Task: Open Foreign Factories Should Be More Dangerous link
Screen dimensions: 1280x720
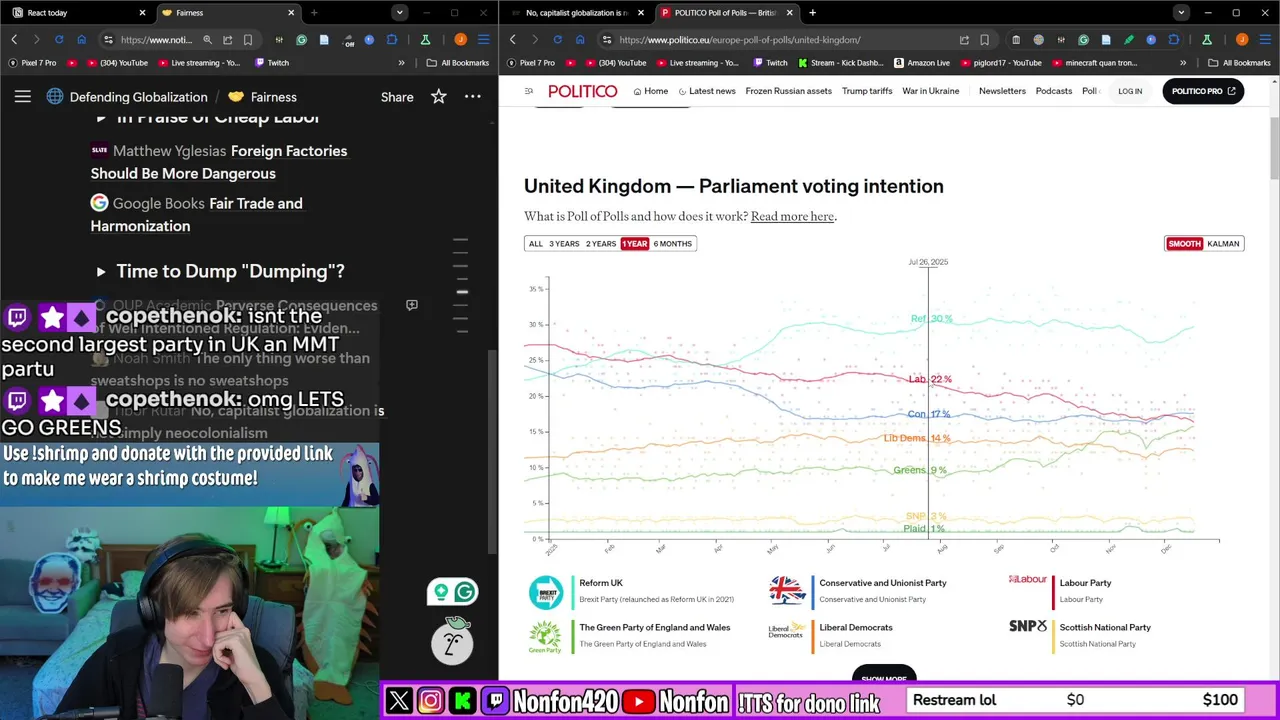Action: click(219, 162)
